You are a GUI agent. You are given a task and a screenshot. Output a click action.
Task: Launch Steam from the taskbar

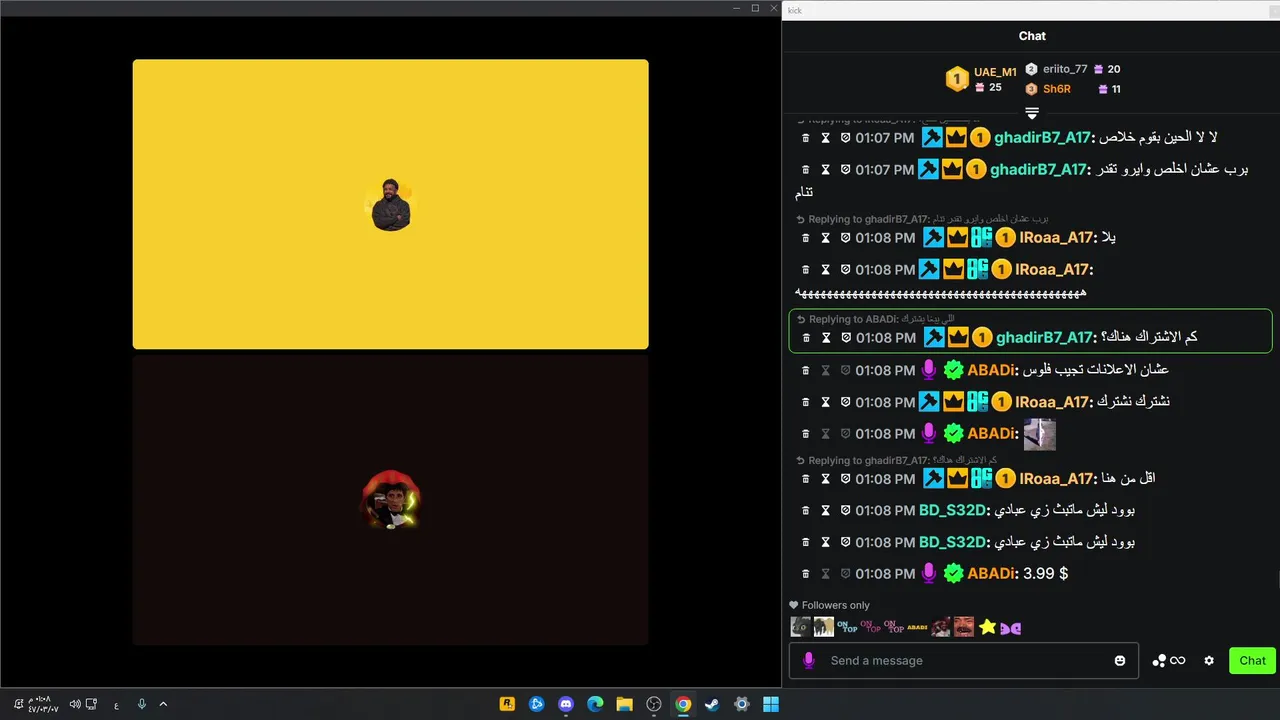coord(712,704)
